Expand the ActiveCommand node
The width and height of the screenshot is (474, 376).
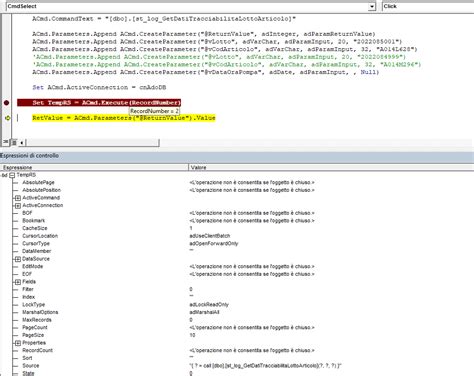coord(18,198)
